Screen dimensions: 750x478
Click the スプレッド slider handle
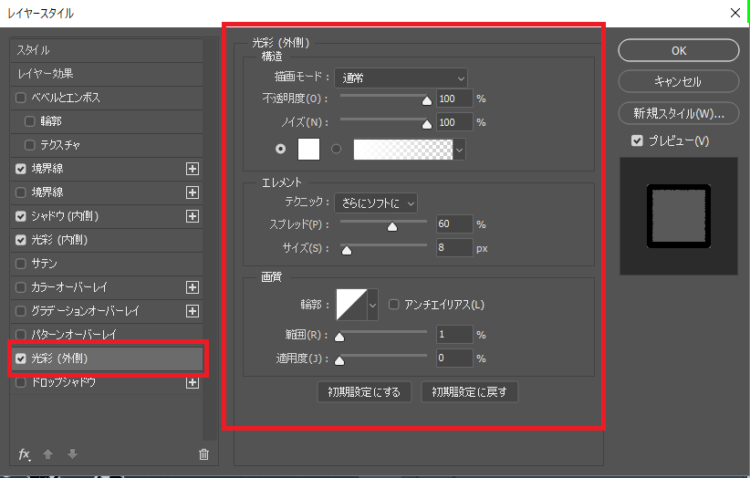[392, 226]
